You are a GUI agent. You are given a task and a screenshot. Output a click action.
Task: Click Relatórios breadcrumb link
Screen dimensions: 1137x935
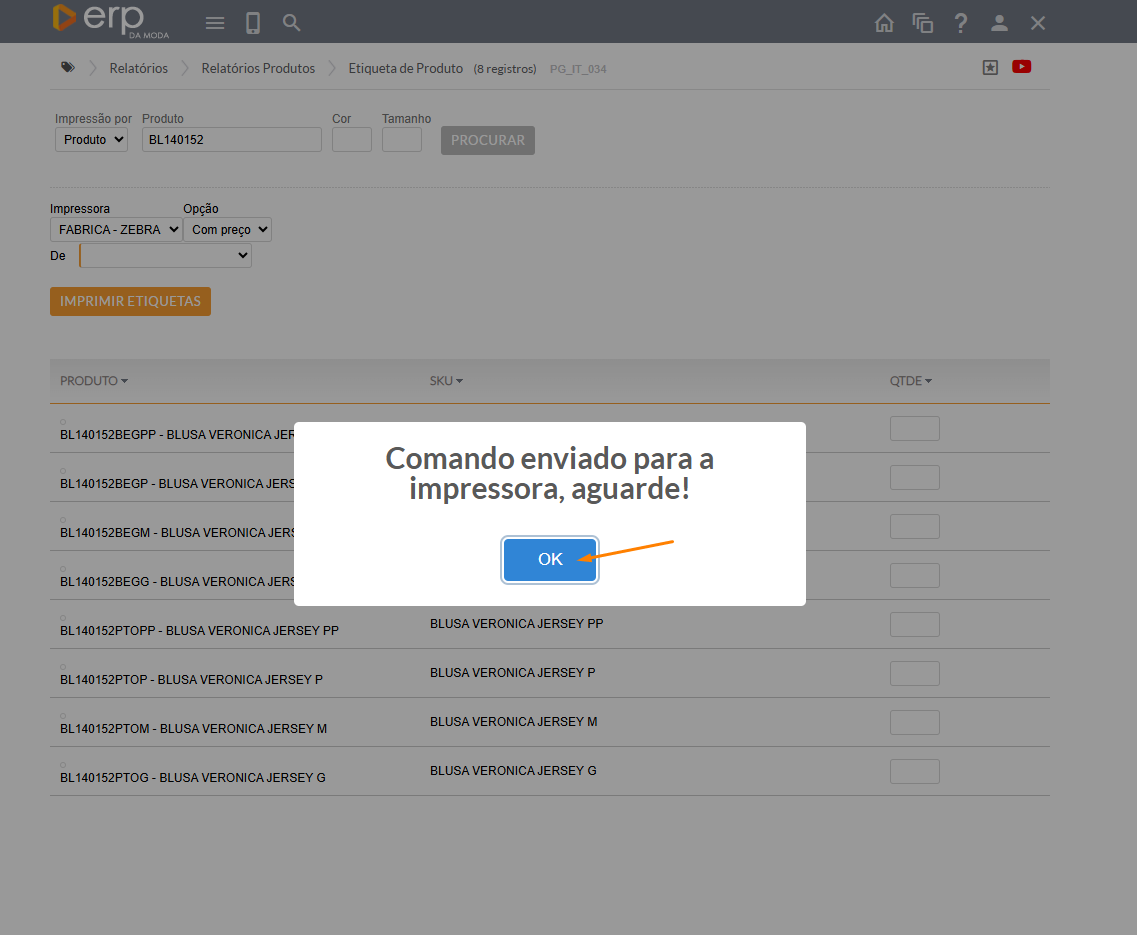(138, 69)
